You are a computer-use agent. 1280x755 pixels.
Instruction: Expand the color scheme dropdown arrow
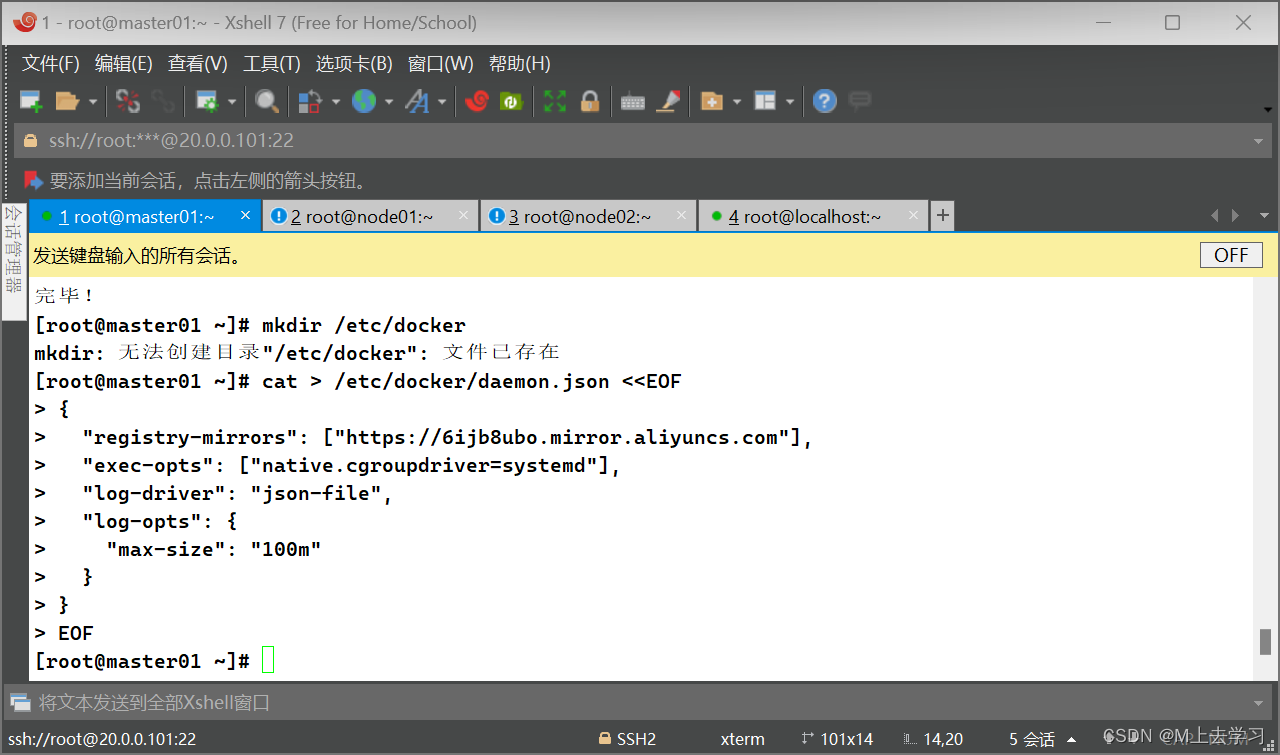coord(336,101)
